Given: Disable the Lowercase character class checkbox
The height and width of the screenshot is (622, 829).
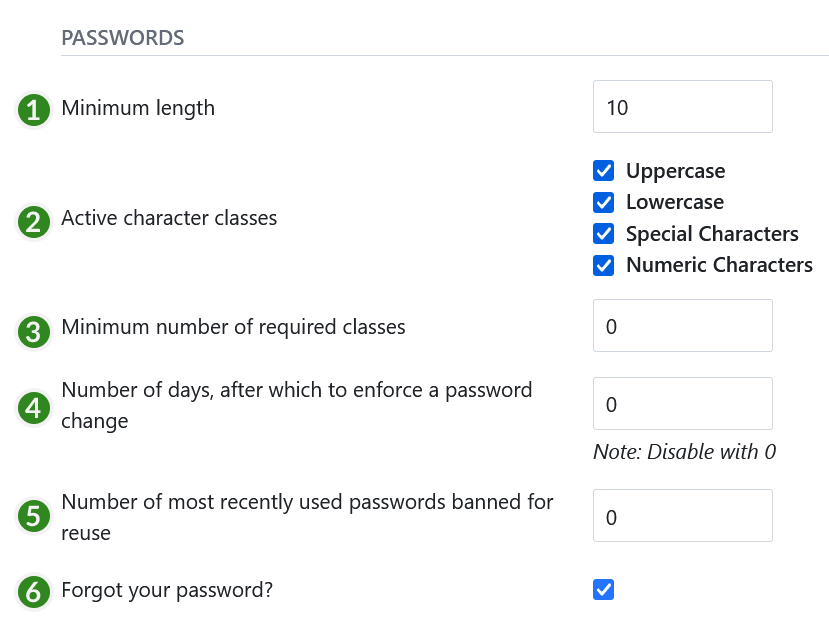Looking at the screenshot, I should click(x=603, y=202).
